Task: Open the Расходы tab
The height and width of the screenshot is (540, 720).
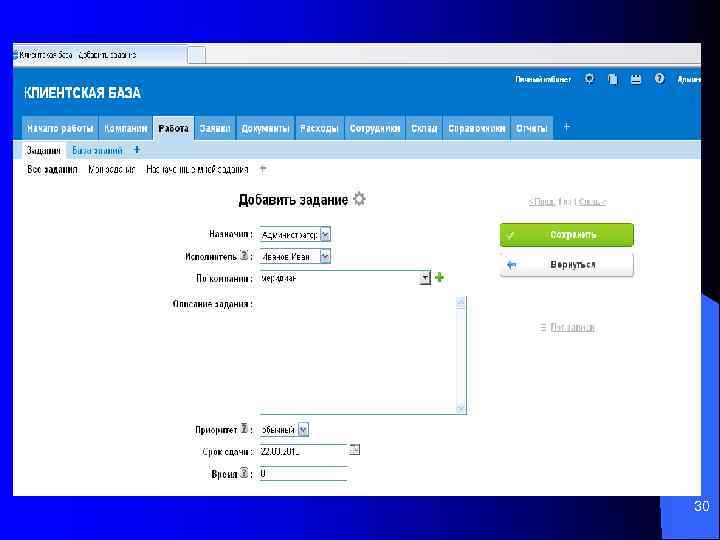Action: [320, 128]
